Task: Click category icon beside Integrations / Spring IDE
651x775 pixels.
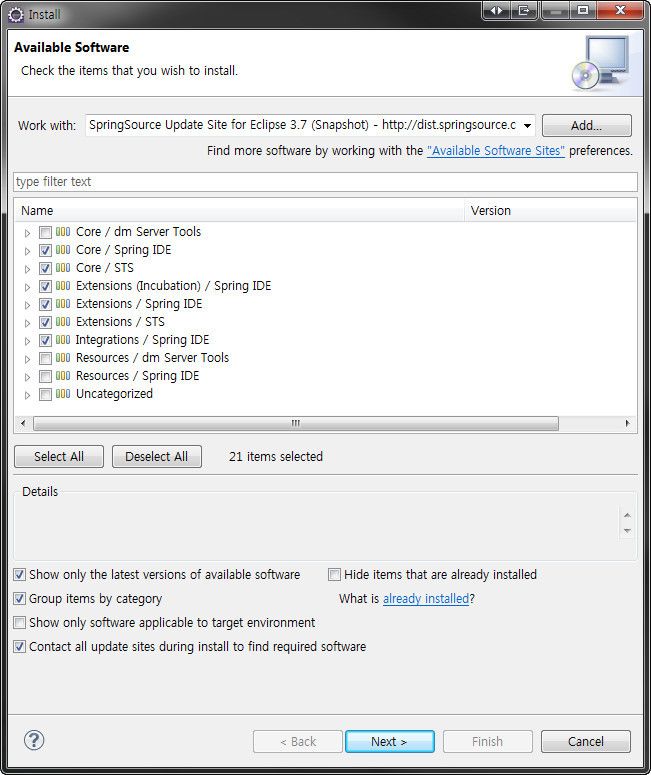Action: point(63,340)
